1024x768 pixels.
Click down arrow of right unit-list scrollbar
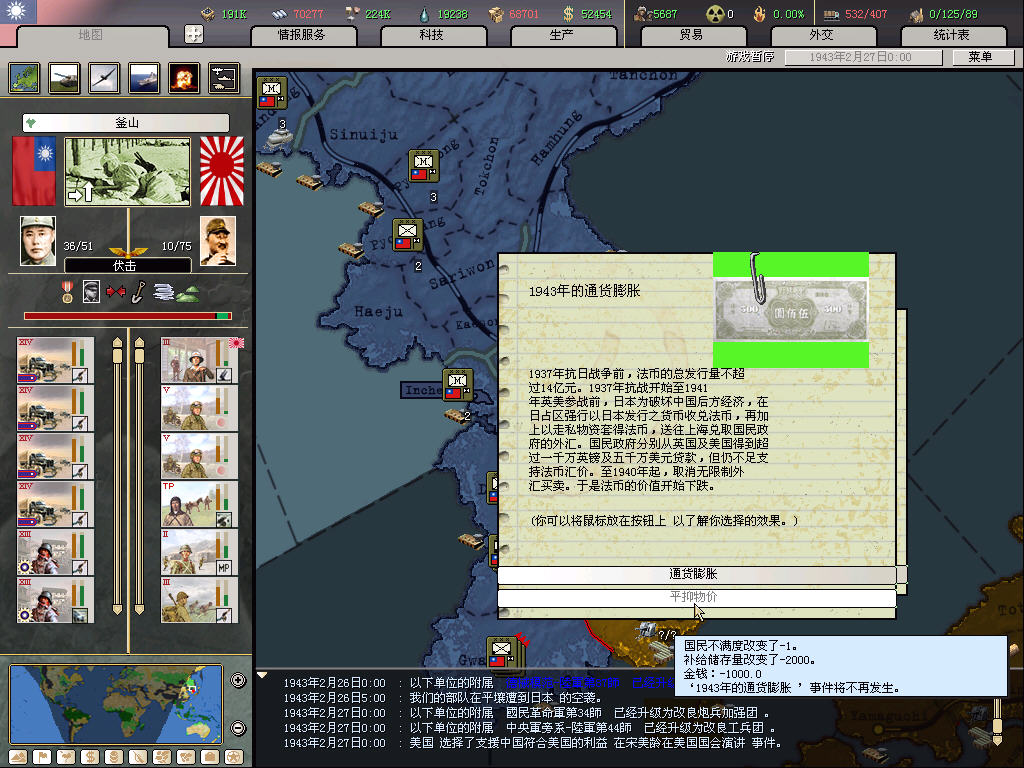139,610
